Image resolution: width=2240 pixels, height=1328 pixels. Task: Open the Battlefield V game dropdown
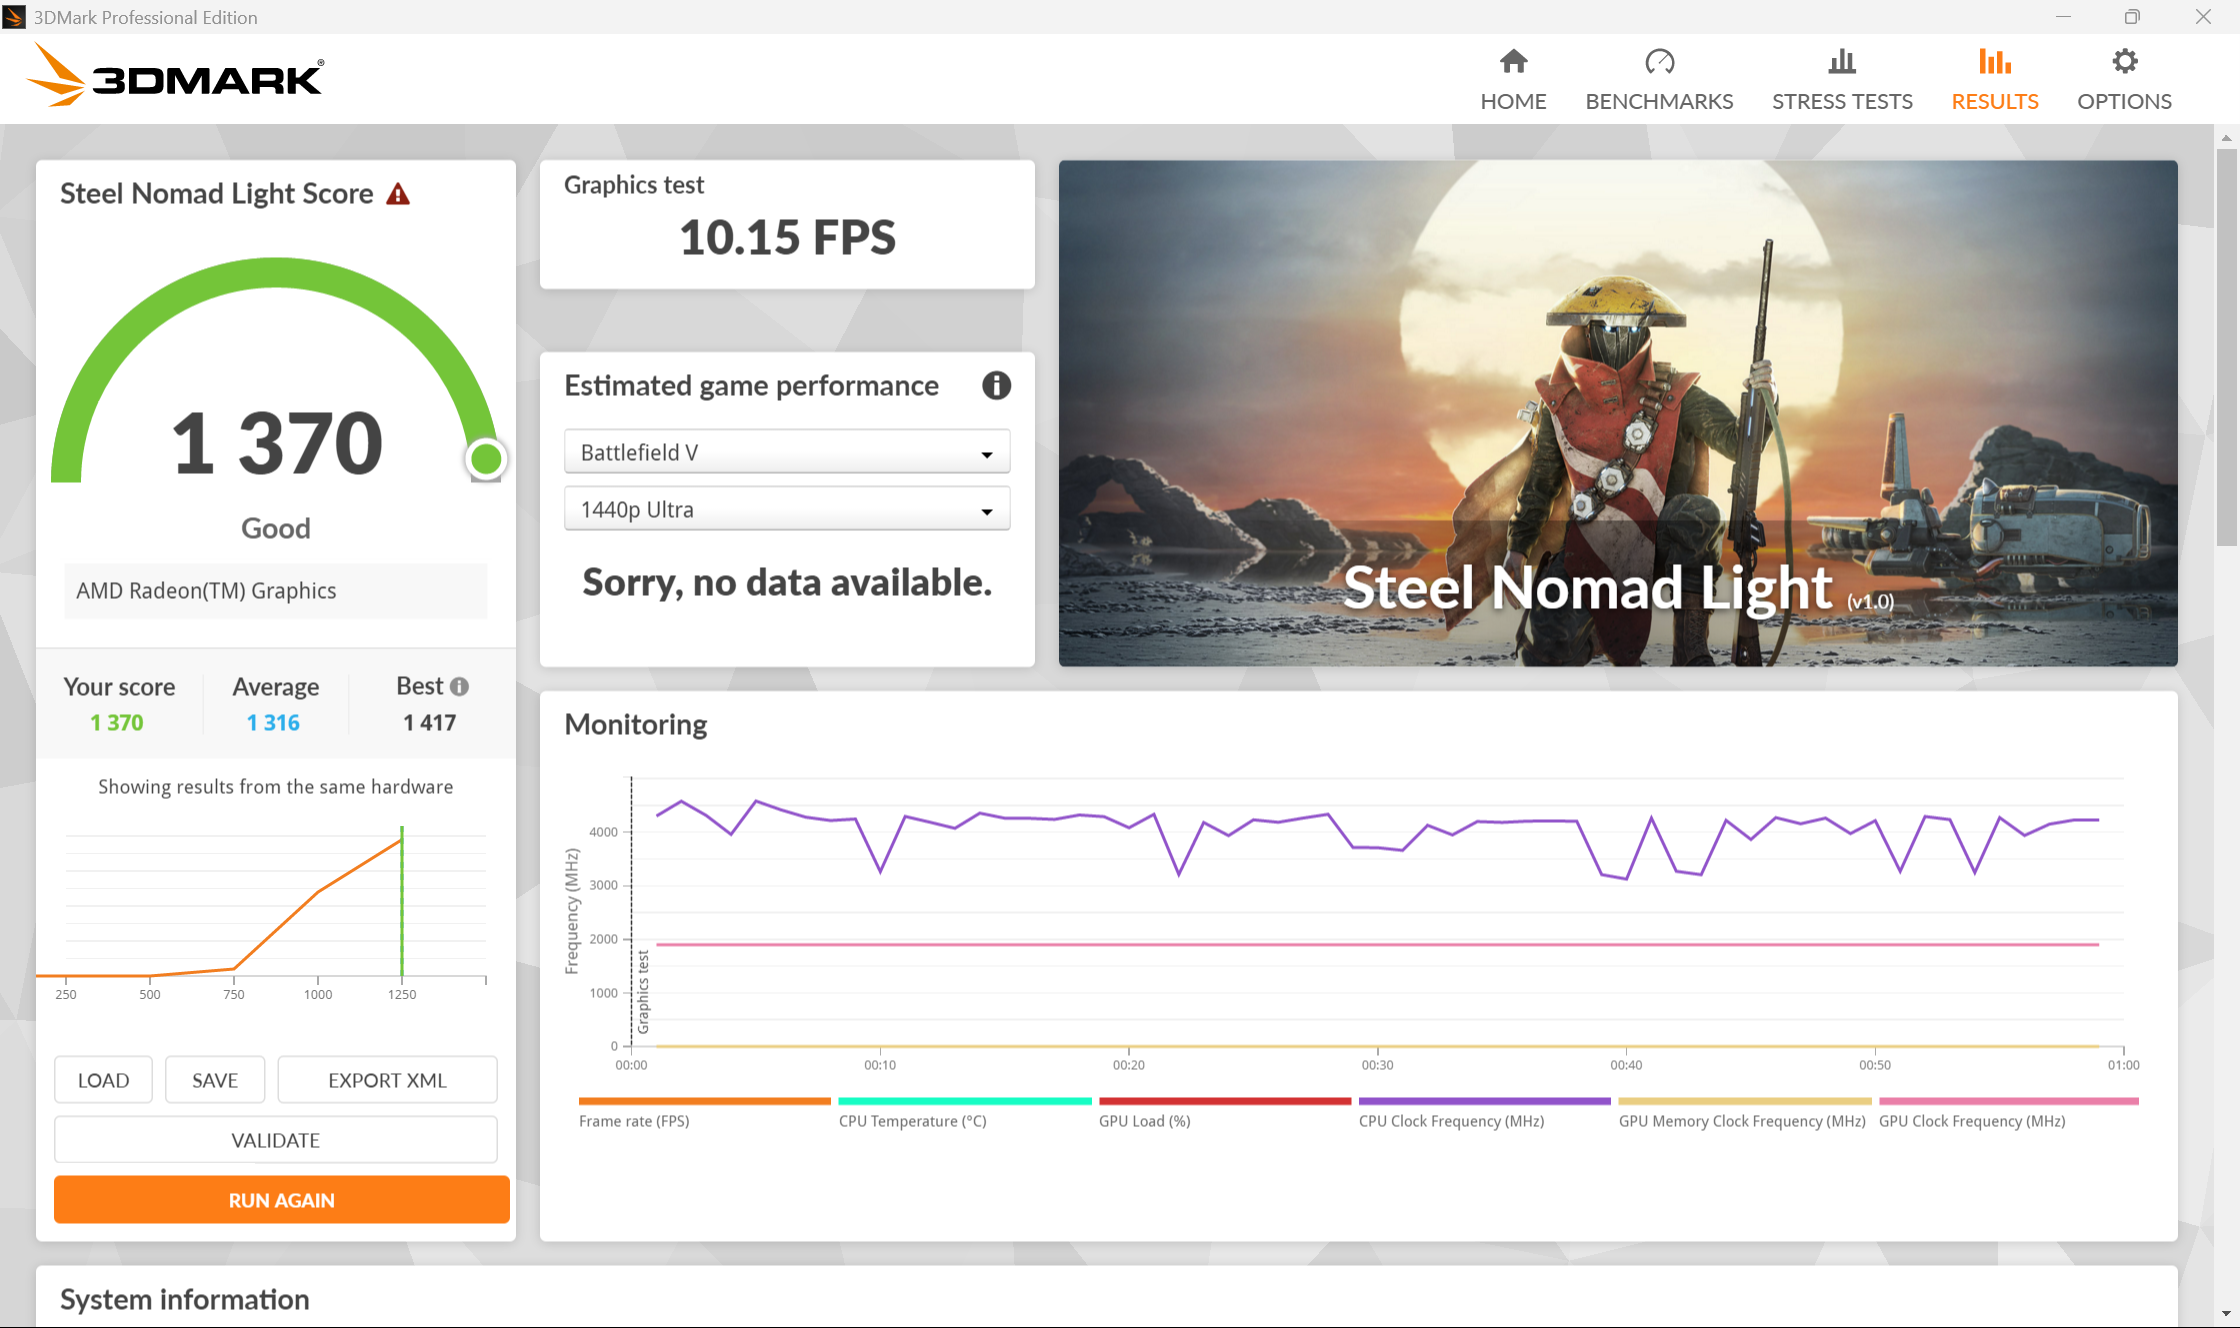point(787,452)
